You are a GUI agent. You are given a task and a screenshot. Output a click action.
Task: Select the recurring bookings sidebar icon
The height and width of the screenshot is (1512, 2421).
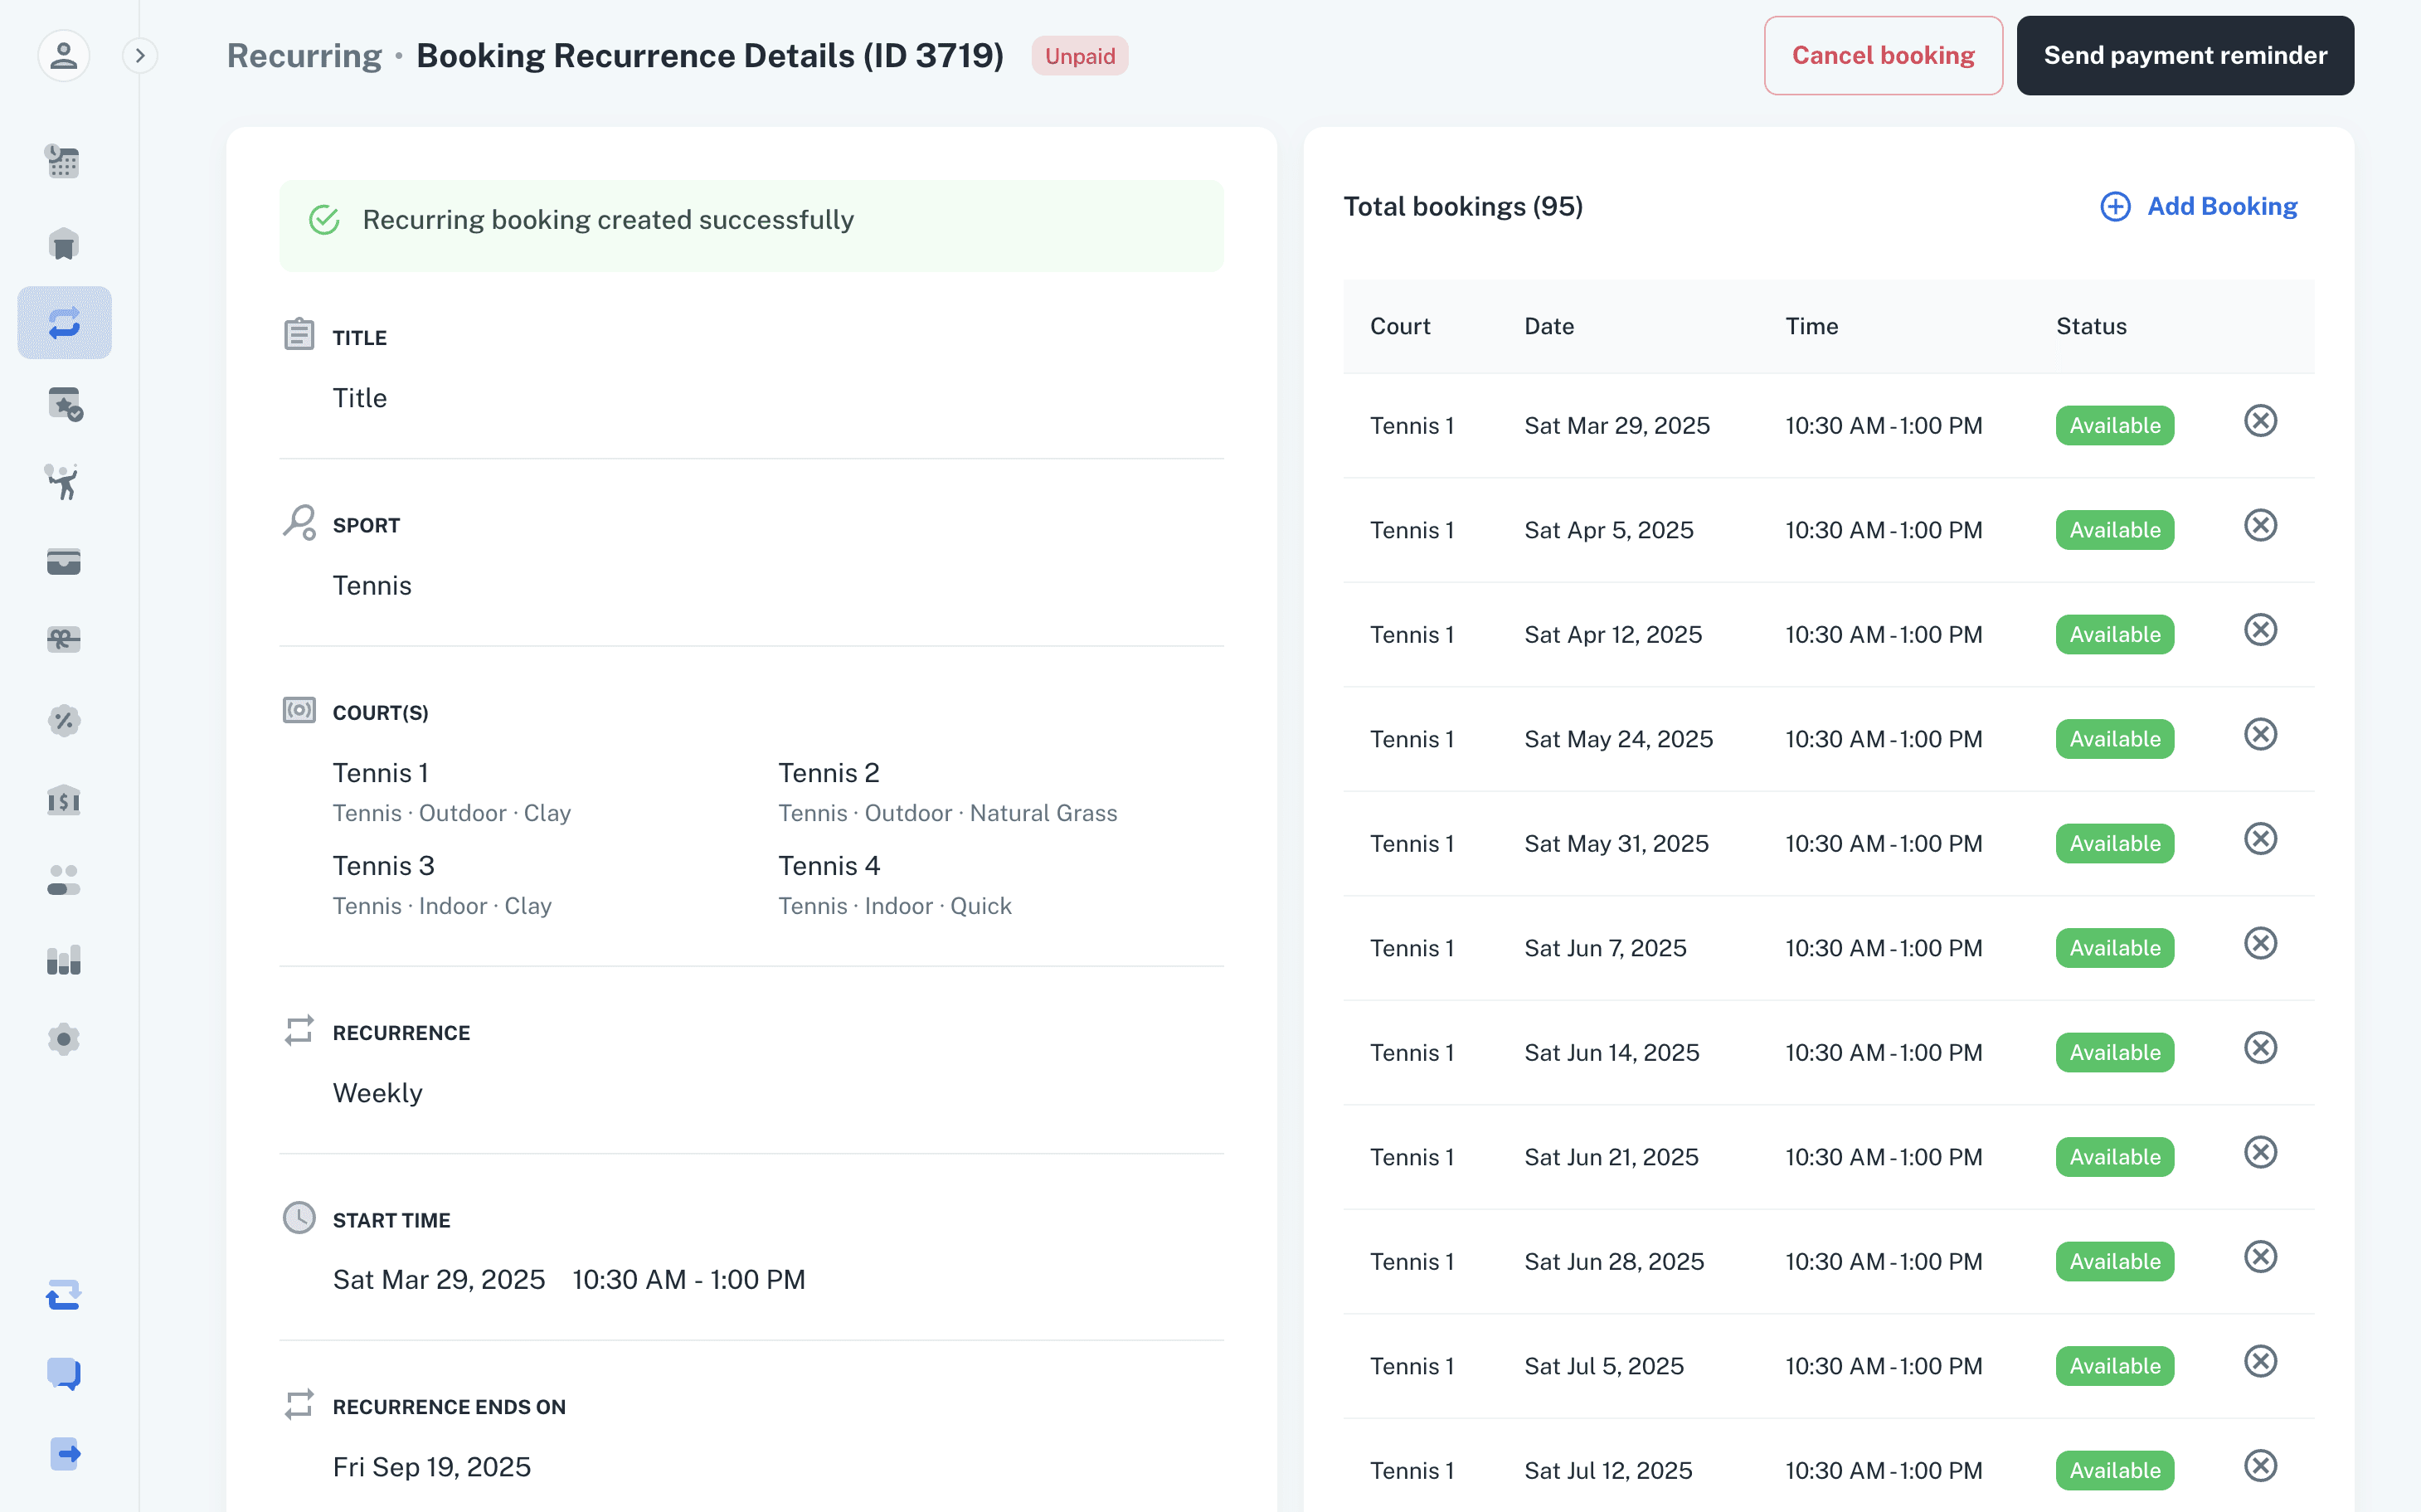click(x=64, y=323)
